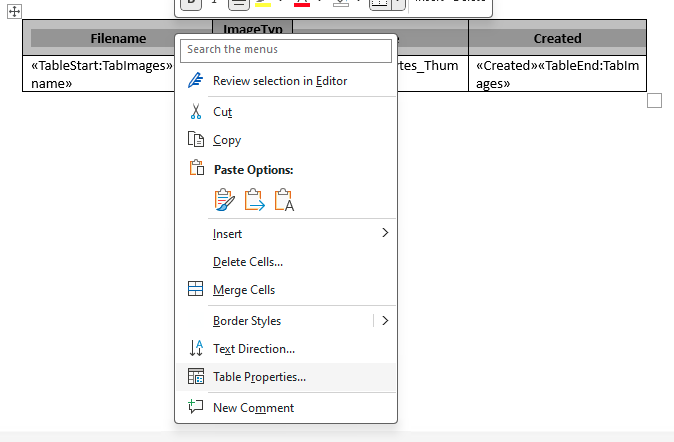The height and width of the screenshot is (442, 674).
Task: Paste with Keep Source Formatting icon
Action: pos(225,200)
